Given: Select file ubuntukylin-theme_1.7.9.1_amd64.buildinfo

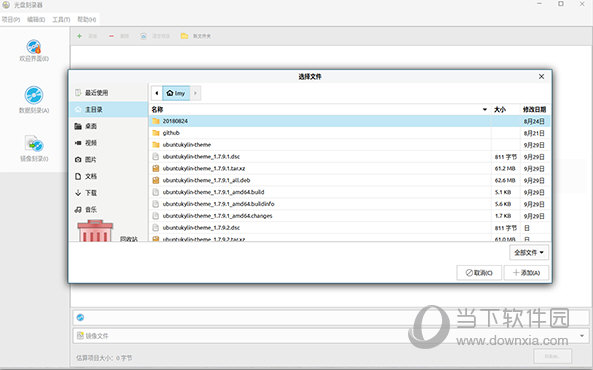Looking at the screenshot, I should pyautogui.click(x=349, y=204).
